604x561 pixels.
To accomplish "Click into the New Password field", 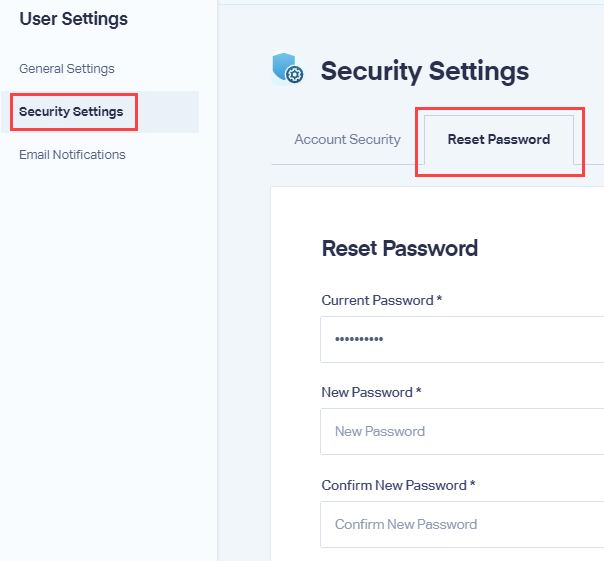I will pos(462,432).
